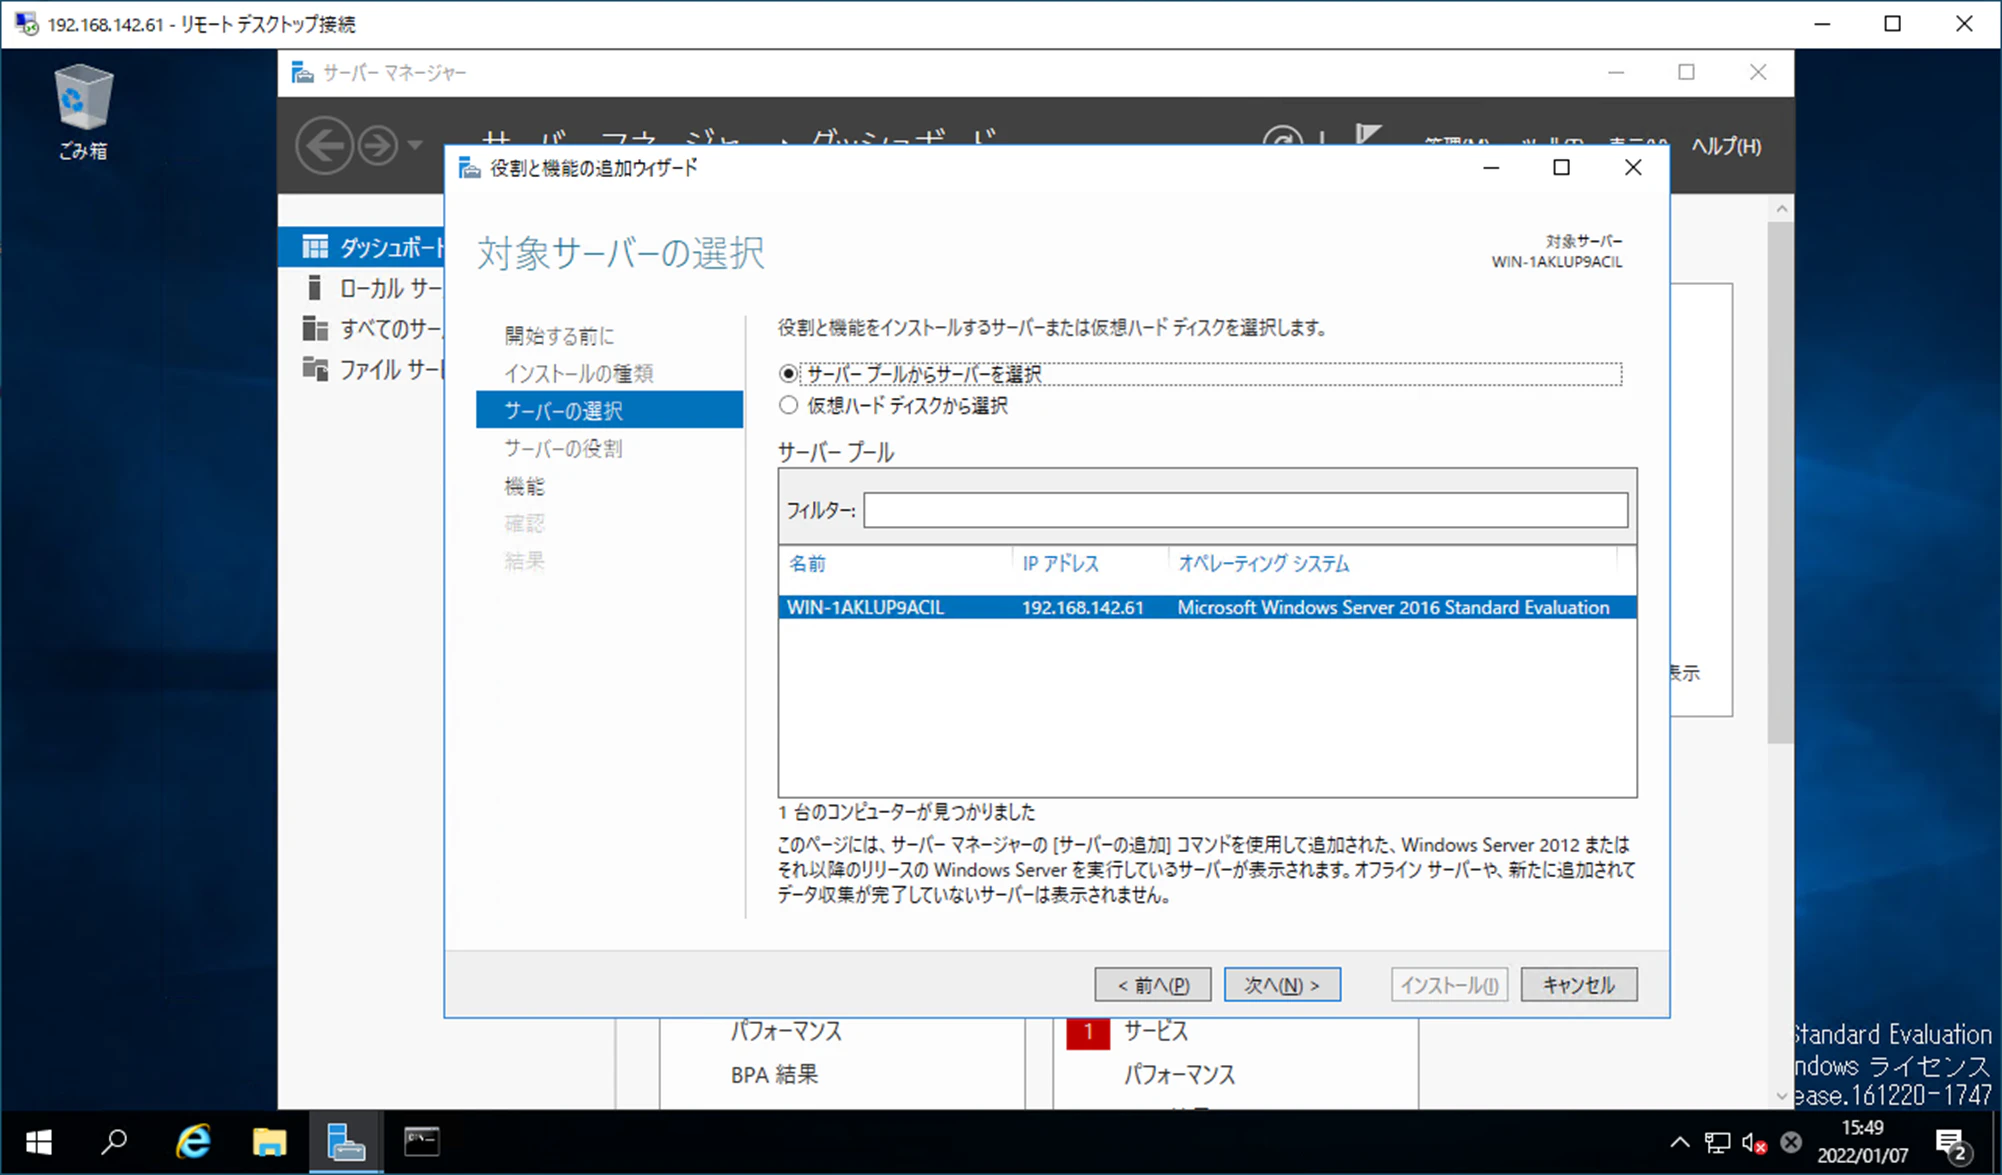Choose virtual hard disk selection option
This screenshot has height=1175, width=2002.
coord(789,405)
